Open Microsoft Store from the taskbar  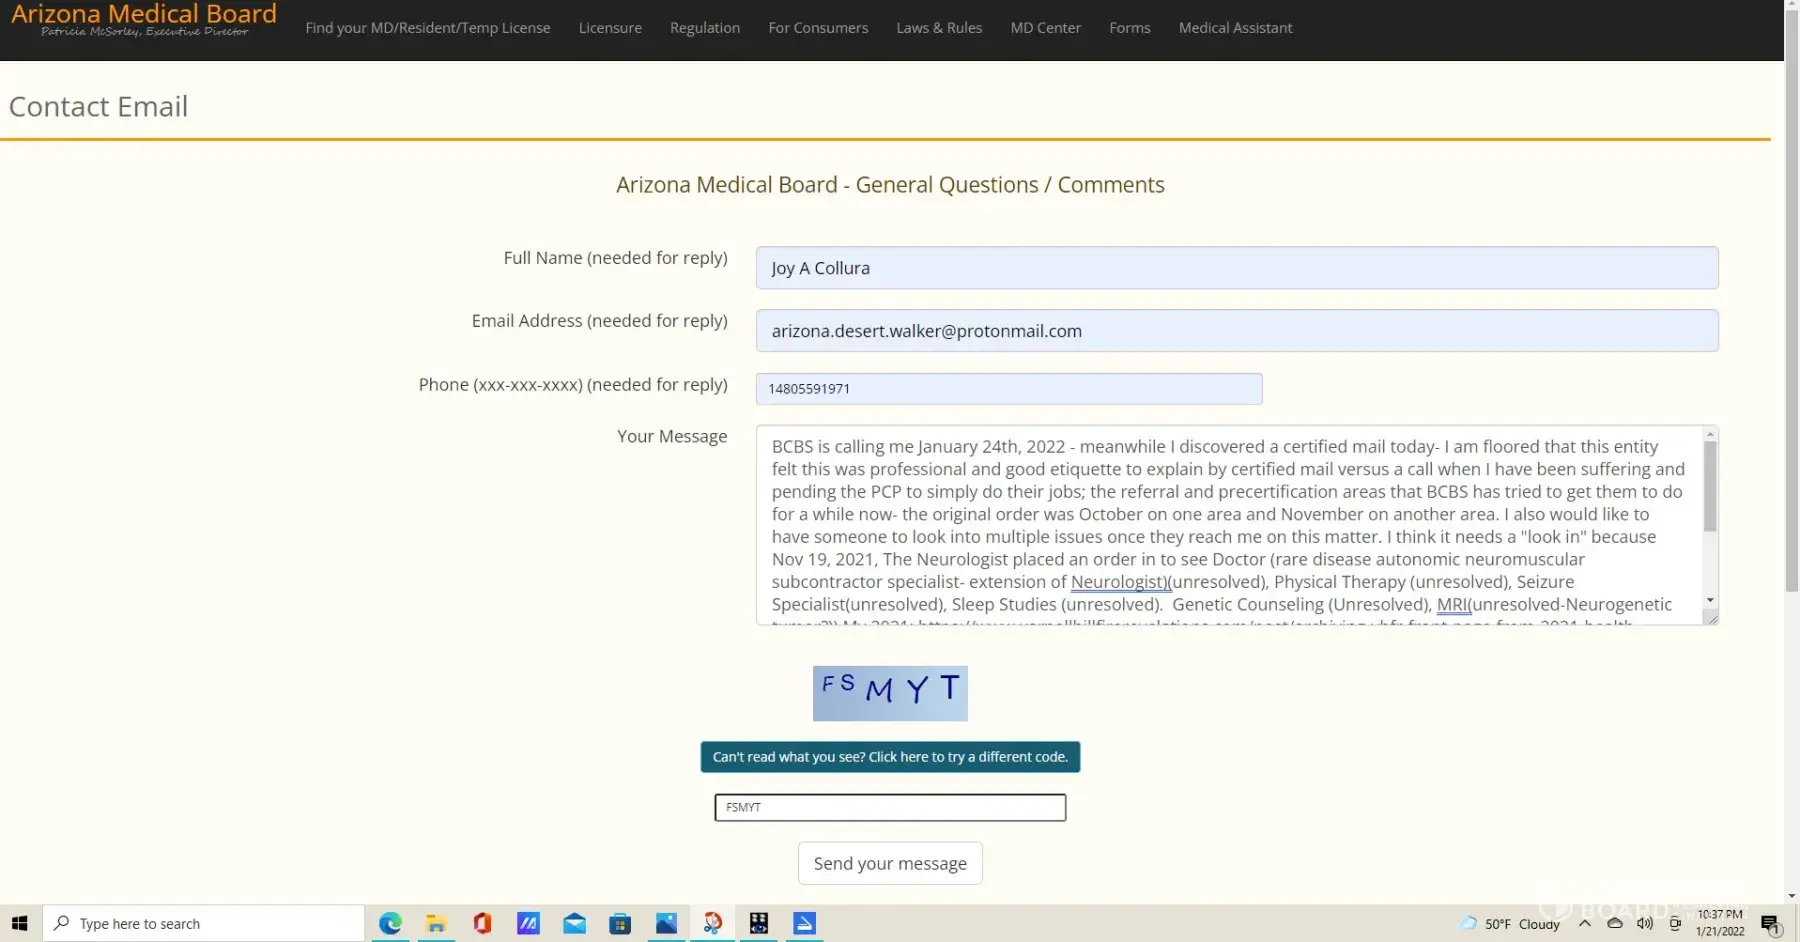click(x=620, y=923)
